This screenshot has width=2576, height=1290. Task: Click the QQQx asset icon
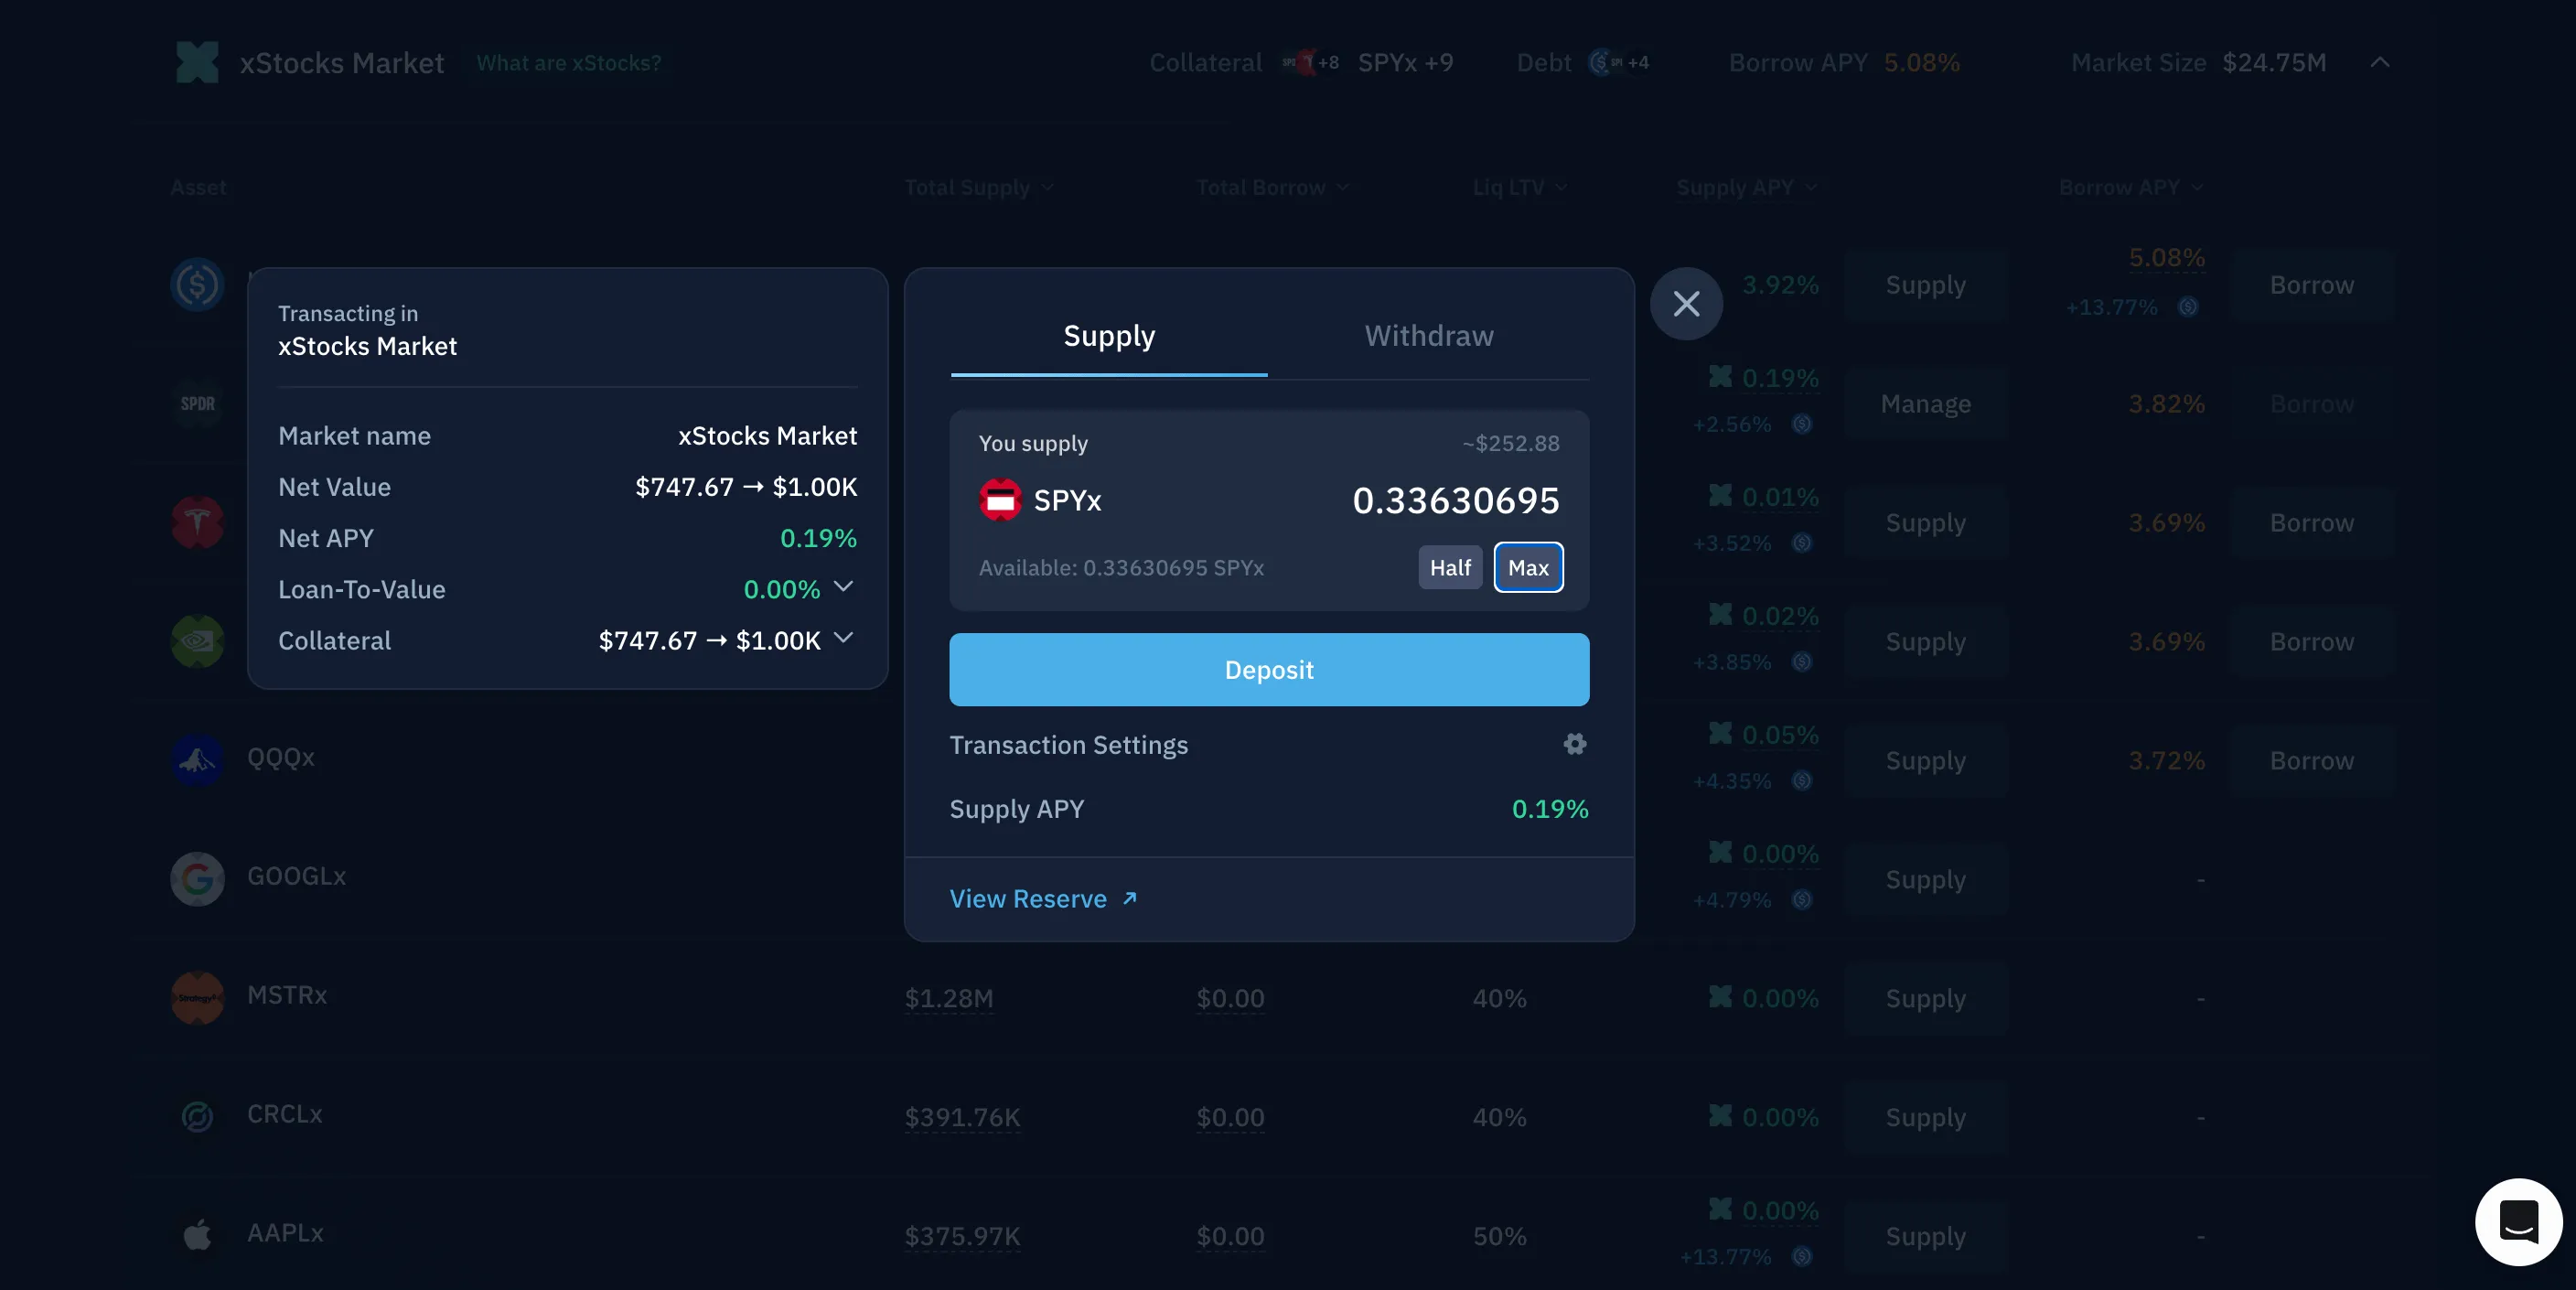click(x=197, y=759)
